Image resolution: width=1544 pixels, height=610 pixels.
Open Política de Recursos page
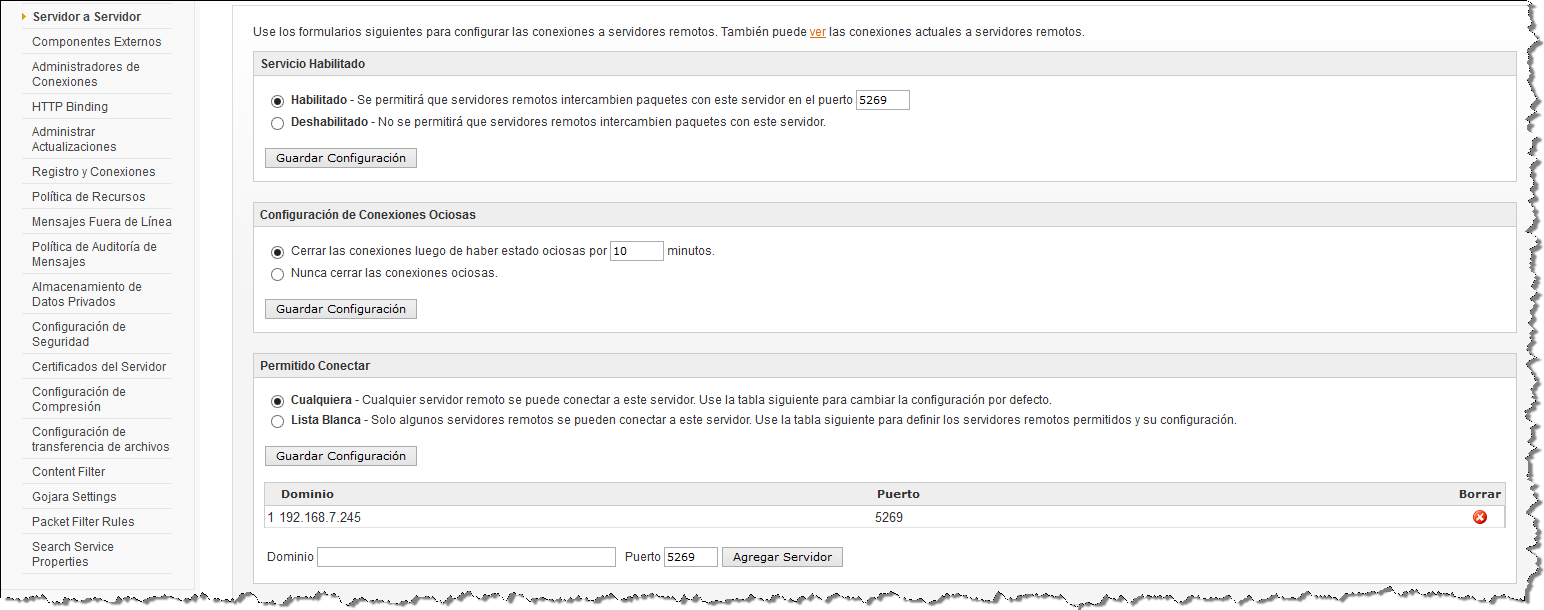(x=88, y=197)
